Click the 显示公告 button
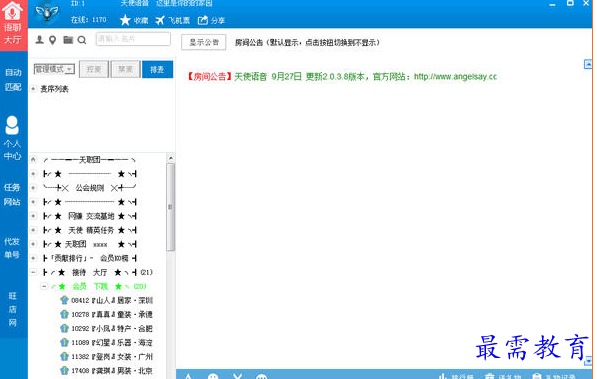 click(204, 42)
